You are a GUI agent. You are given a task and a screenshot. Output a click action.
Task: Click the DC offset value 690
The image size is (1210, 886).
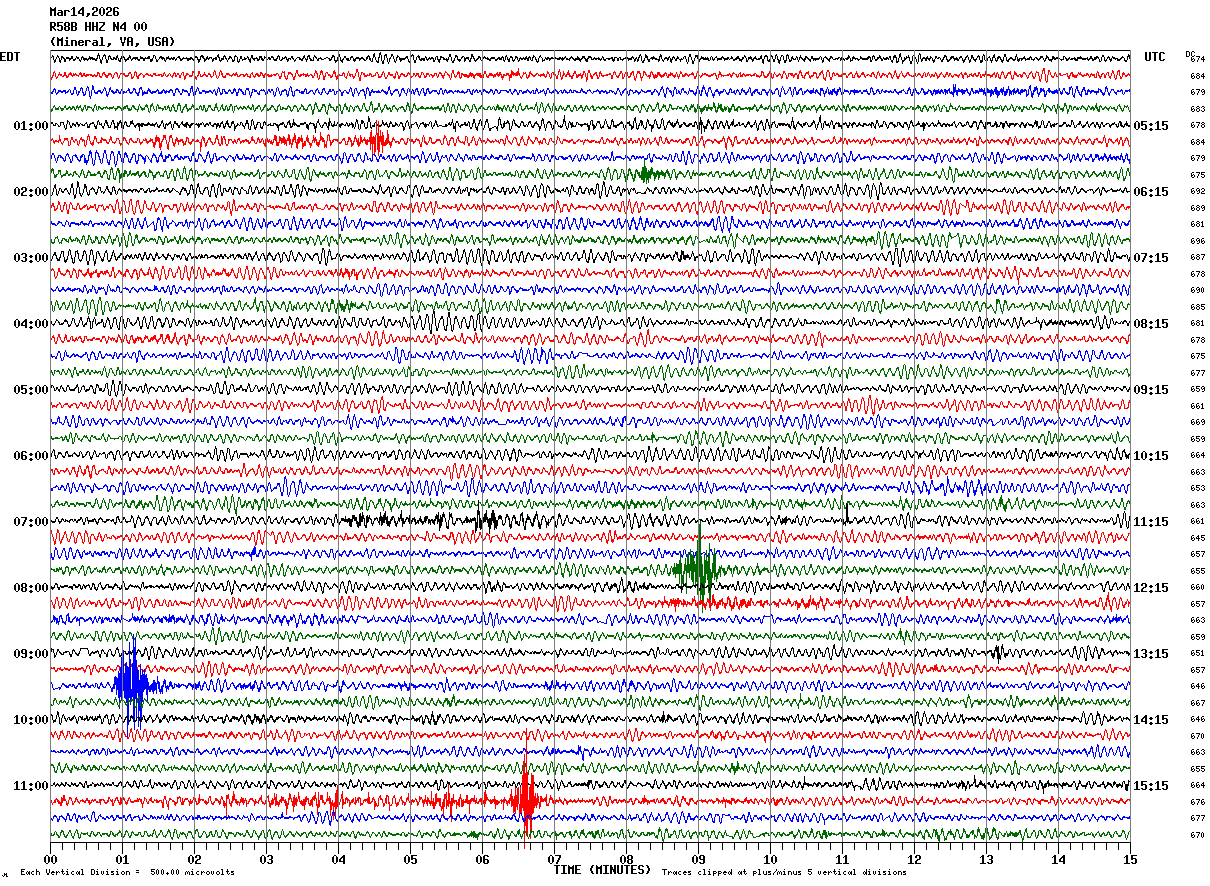point(1197,291)
